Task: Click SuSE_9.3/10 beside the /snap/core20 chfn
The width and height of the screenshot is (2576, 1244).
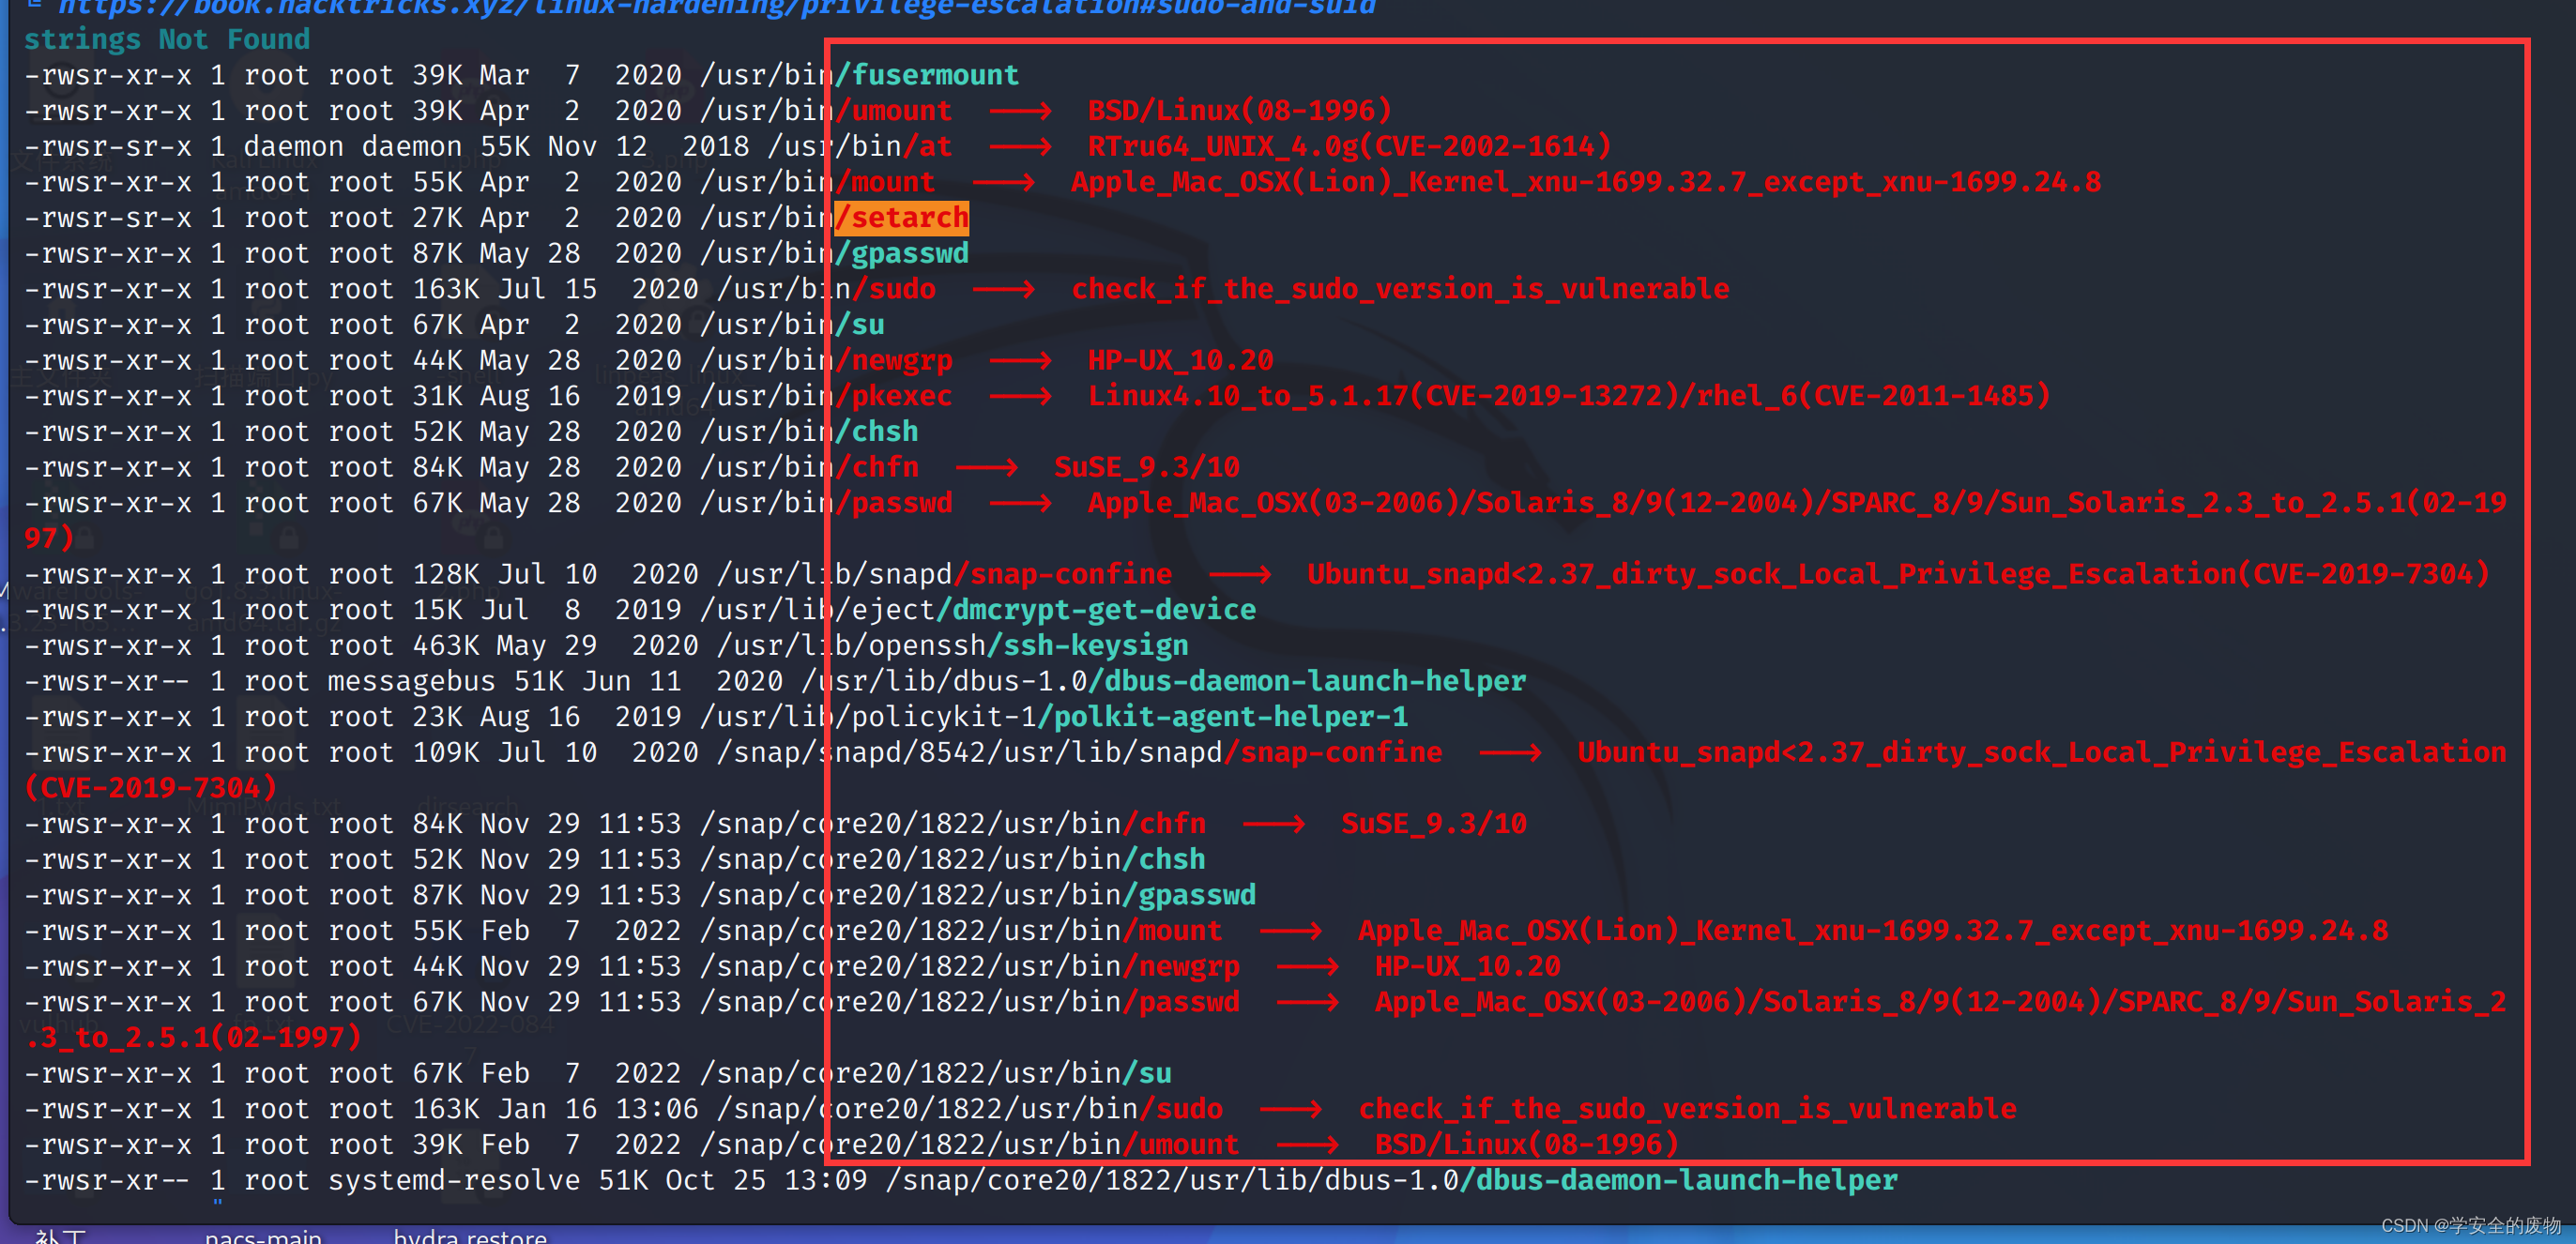Action: pyautogui.click(x=1434, y=825)
